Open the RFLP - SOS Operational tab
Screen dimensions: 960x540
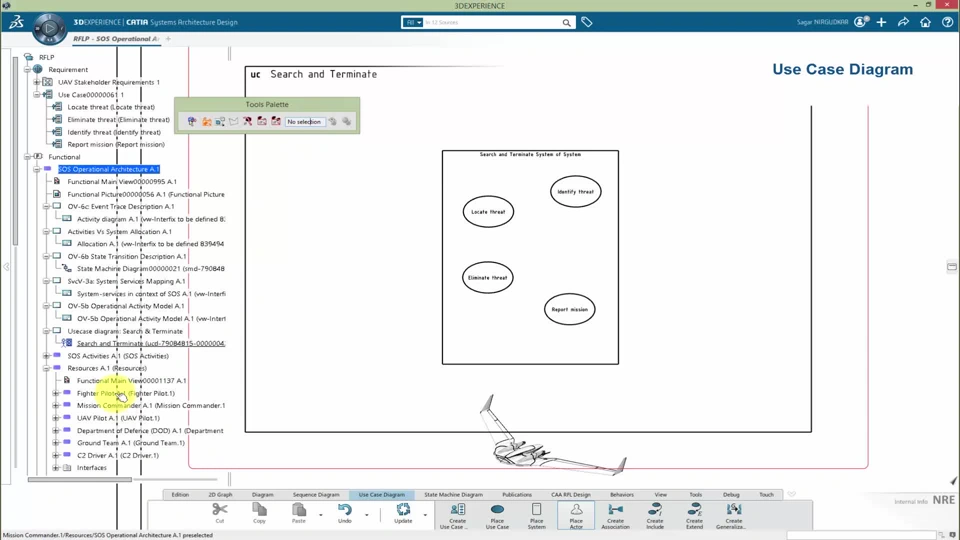tap(116, 39)
